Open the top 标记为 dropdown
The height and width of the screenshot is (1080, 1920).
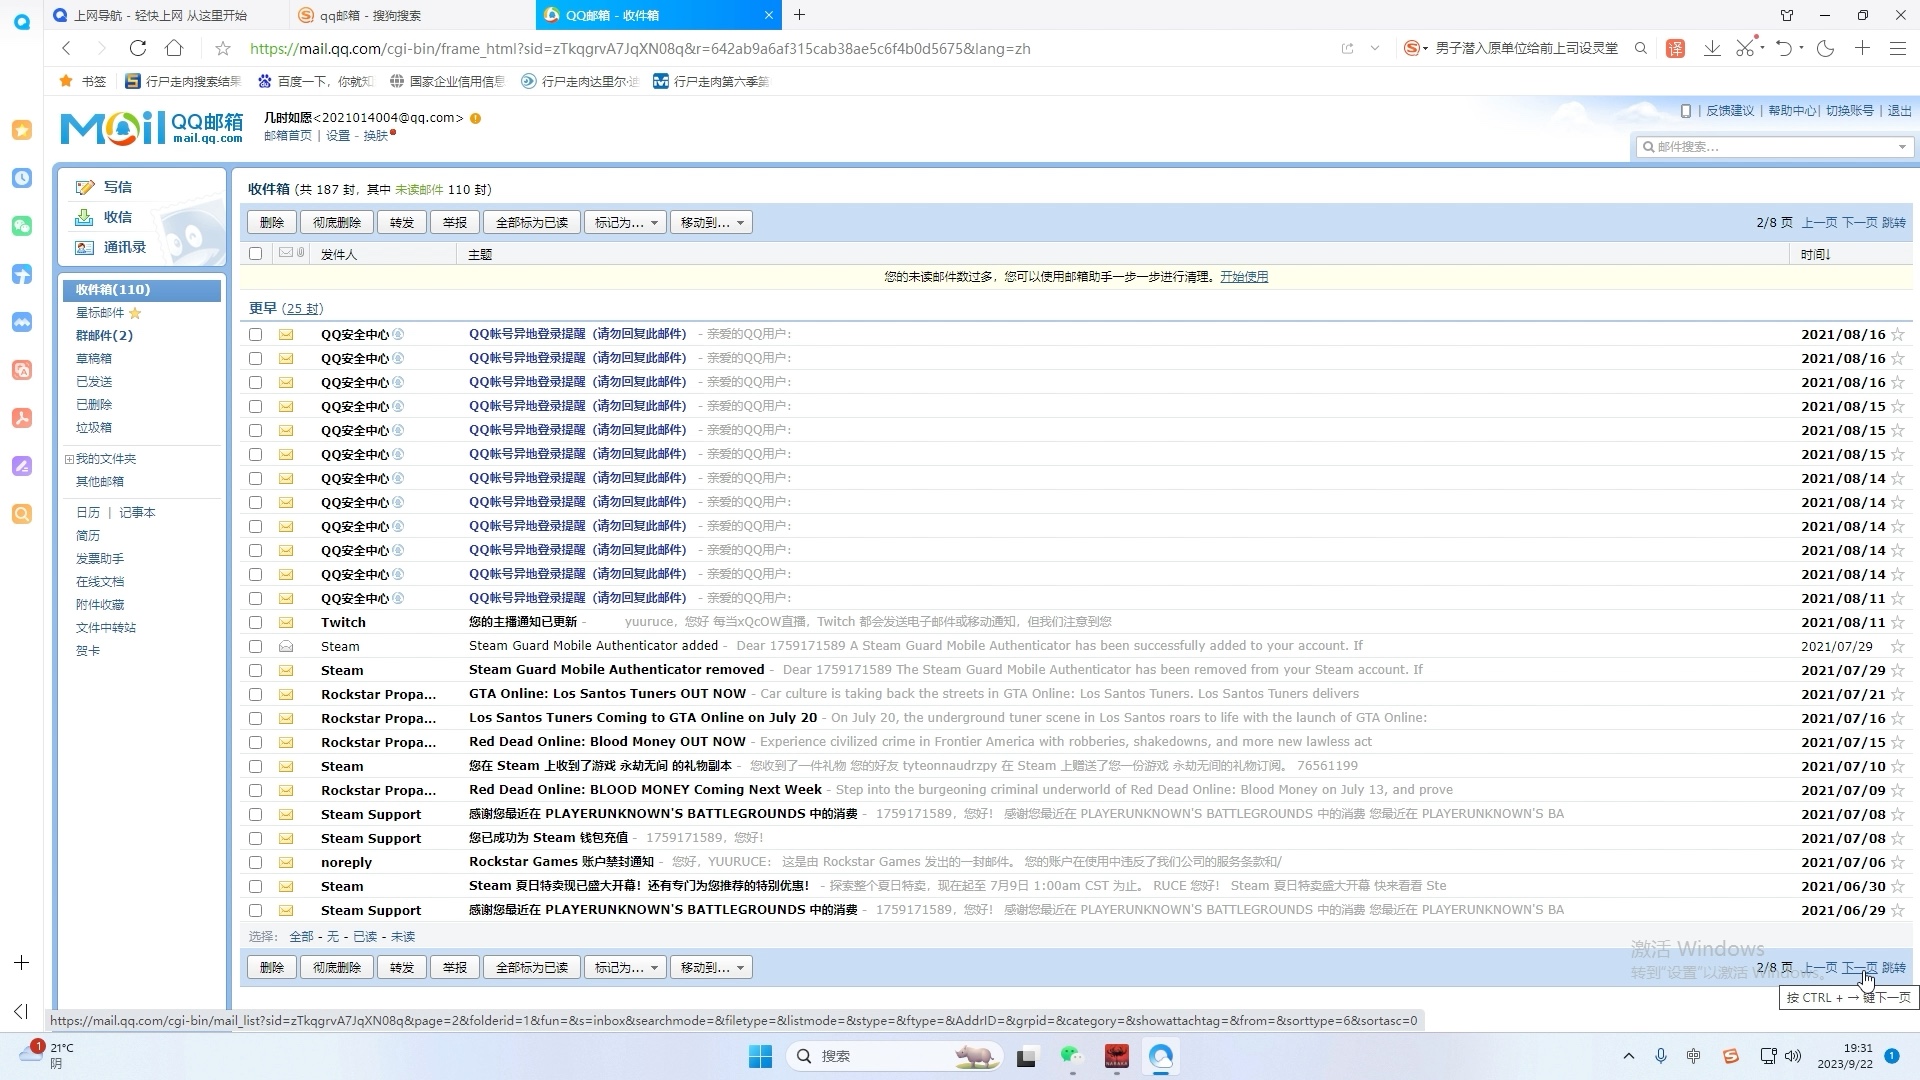(625, 222)
